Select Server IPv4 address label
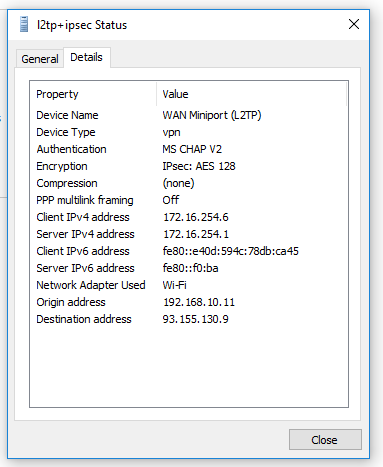383x467 pixels. 86,234
